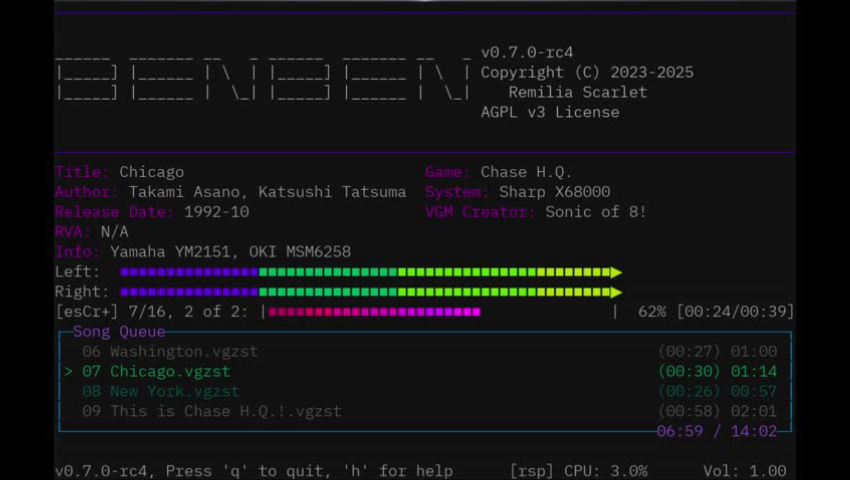Screen dimensions: 850x480
Task: Click the 62% [00:24/00:39] elapsed time display
Action: pyautogui.click(x=716, y=312)
